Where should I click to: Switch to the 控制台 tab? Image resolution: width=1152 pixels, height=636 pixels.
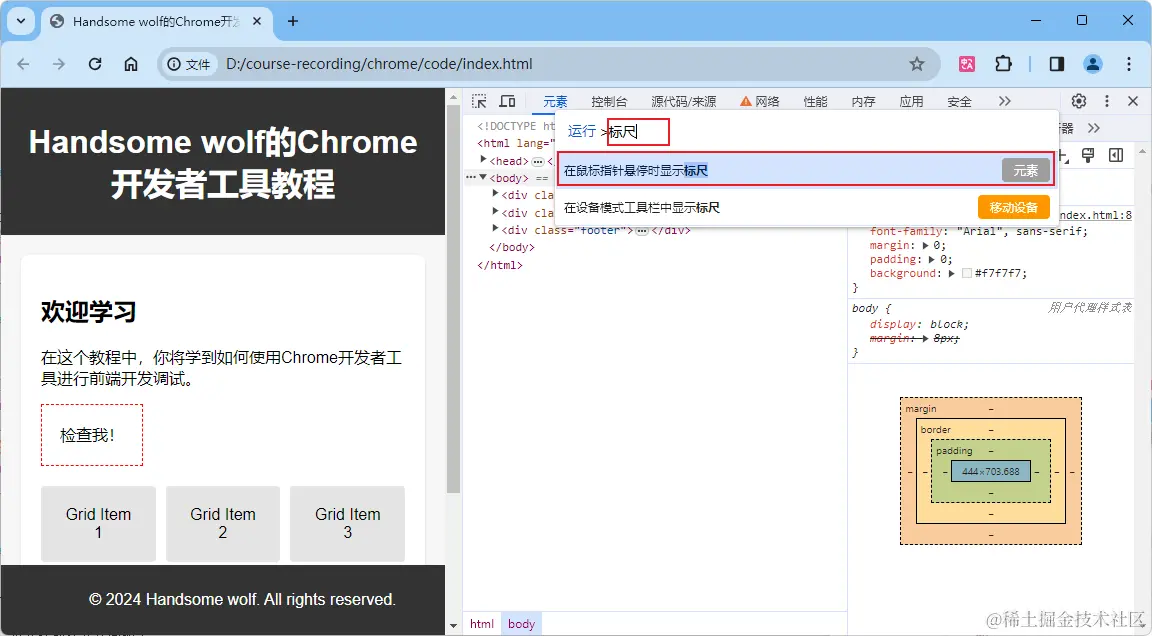(x=609, y=101)
